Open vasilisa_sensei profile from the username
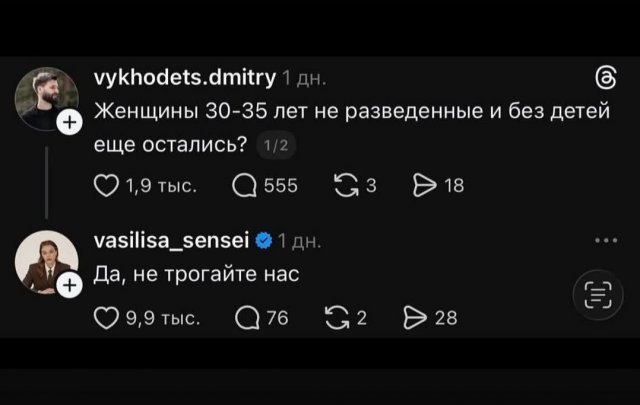The height and width of the screenshot is (405, 640). [x=171, y=240]
